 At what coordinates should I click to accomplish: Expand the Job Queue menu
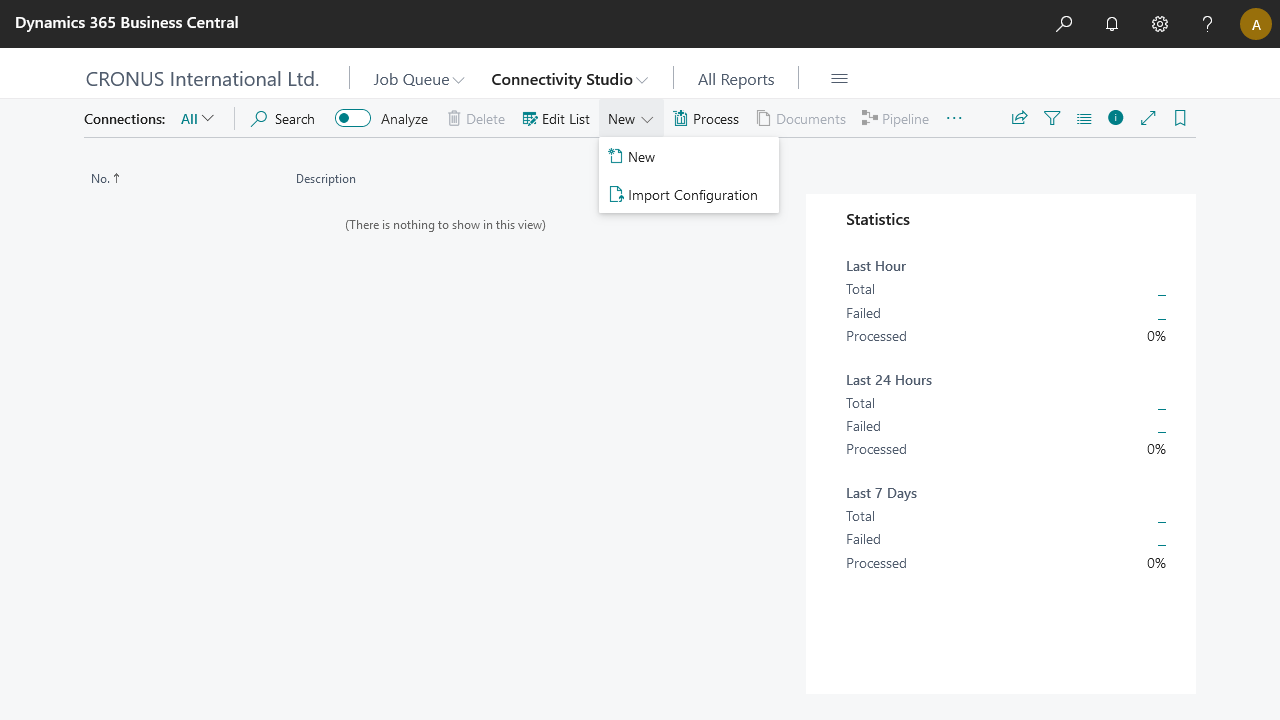click(x=419, y=79)
